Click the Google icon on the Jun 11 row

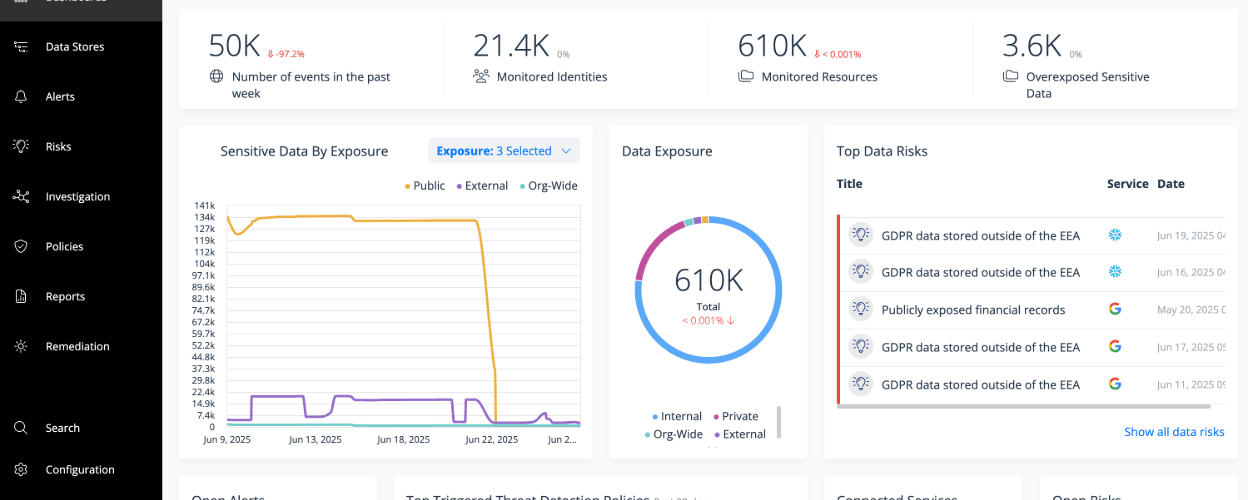click(x=1115, y=384)
